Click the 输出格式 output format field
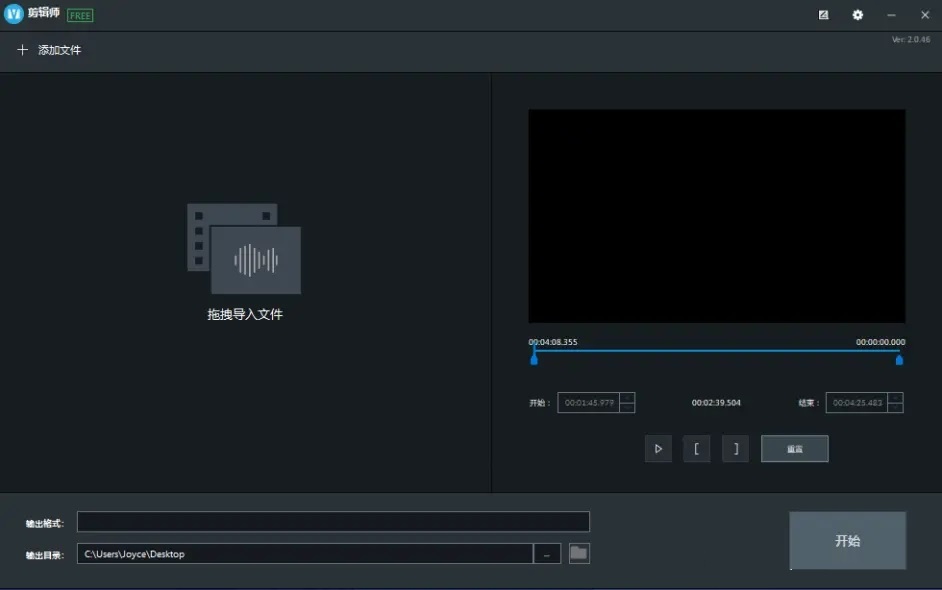The width and height of the screenshot is (942, 590). [x=335, y=521]
